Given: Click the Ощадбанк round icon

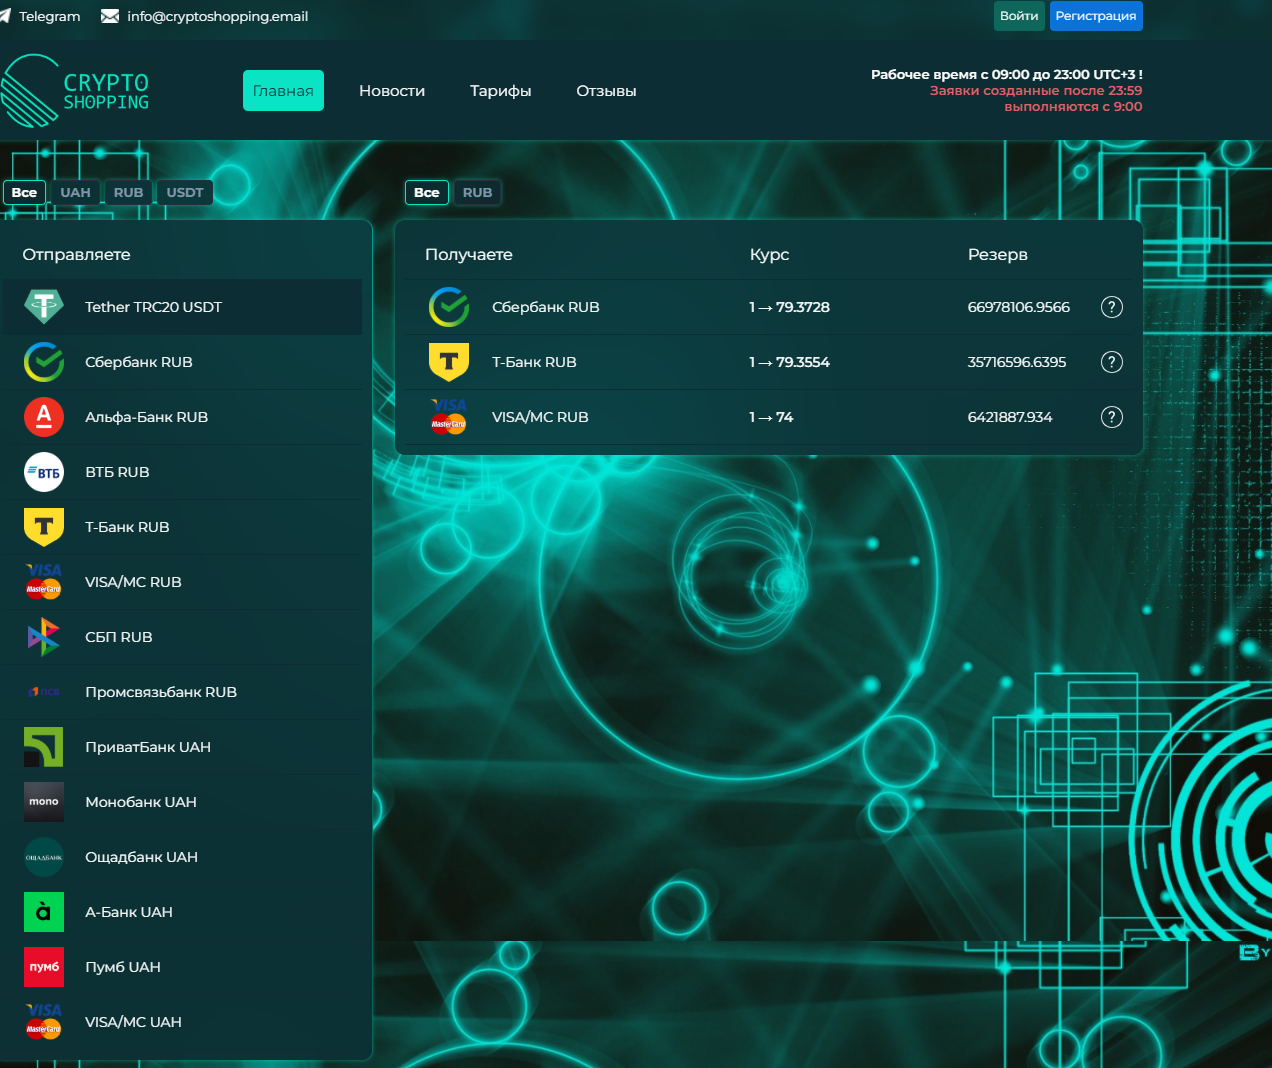Looking at the screenshot, I should [44, 857].
